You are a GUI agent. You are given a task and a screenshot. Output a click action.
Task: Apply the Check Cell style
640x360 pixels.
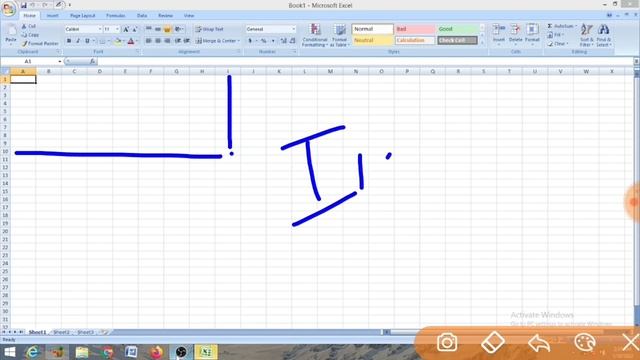(x=458, y=40)
